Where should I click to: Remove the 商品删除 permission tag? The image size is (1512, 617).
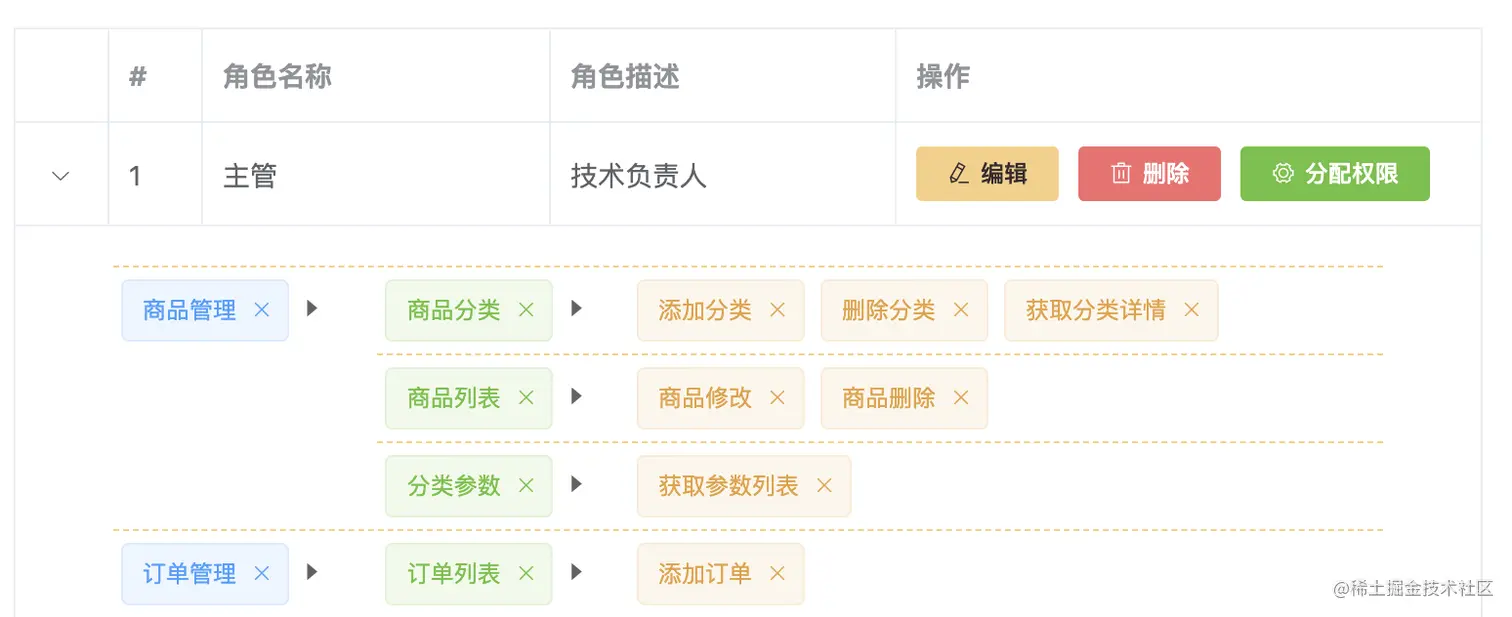click(961, 398)
